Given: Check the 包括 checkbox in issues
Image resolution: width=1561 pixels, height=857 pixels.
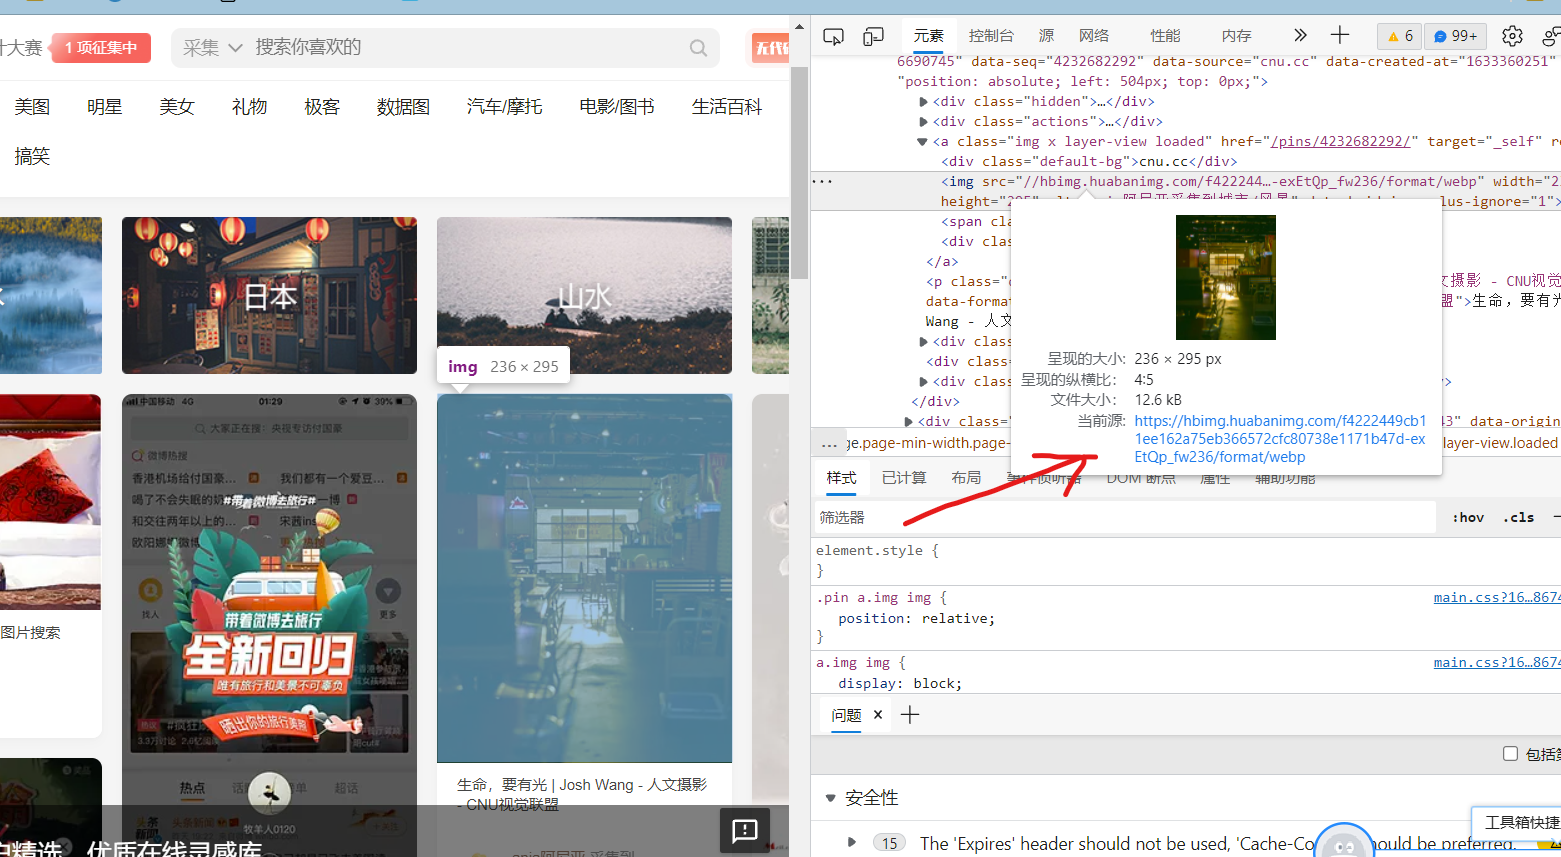Looking at the screenshot, I should coord(1510,754).
